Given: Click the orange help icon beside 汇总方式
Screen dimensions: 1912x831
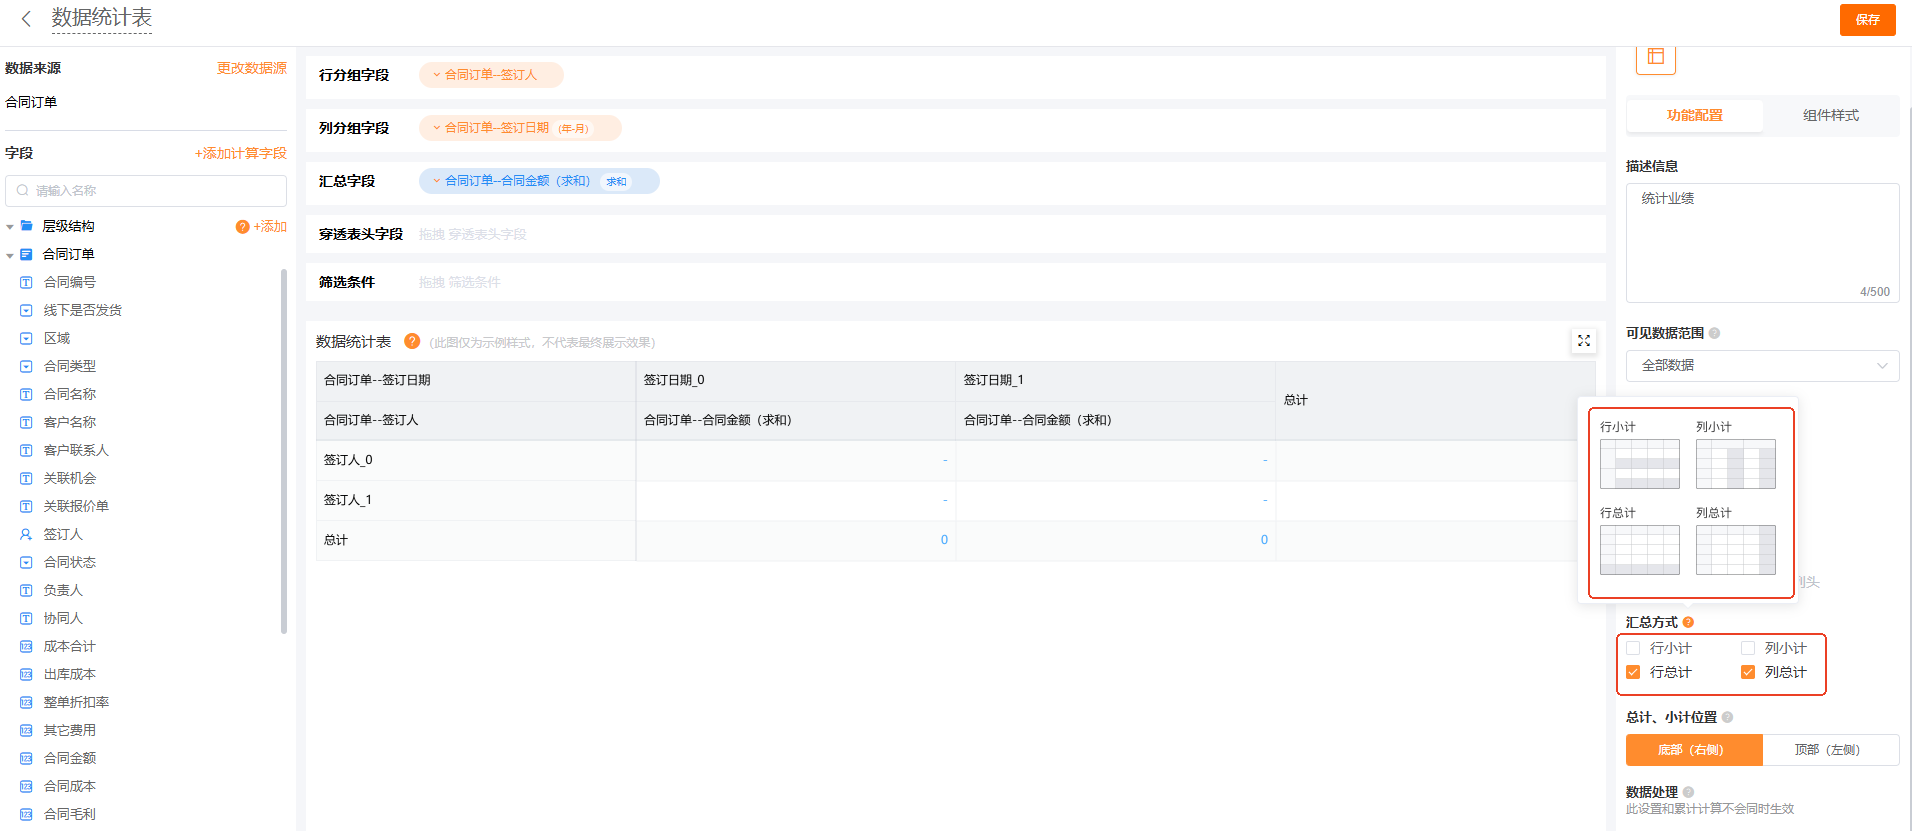Looking at the screenshot, I should [x=1688, y=622].
